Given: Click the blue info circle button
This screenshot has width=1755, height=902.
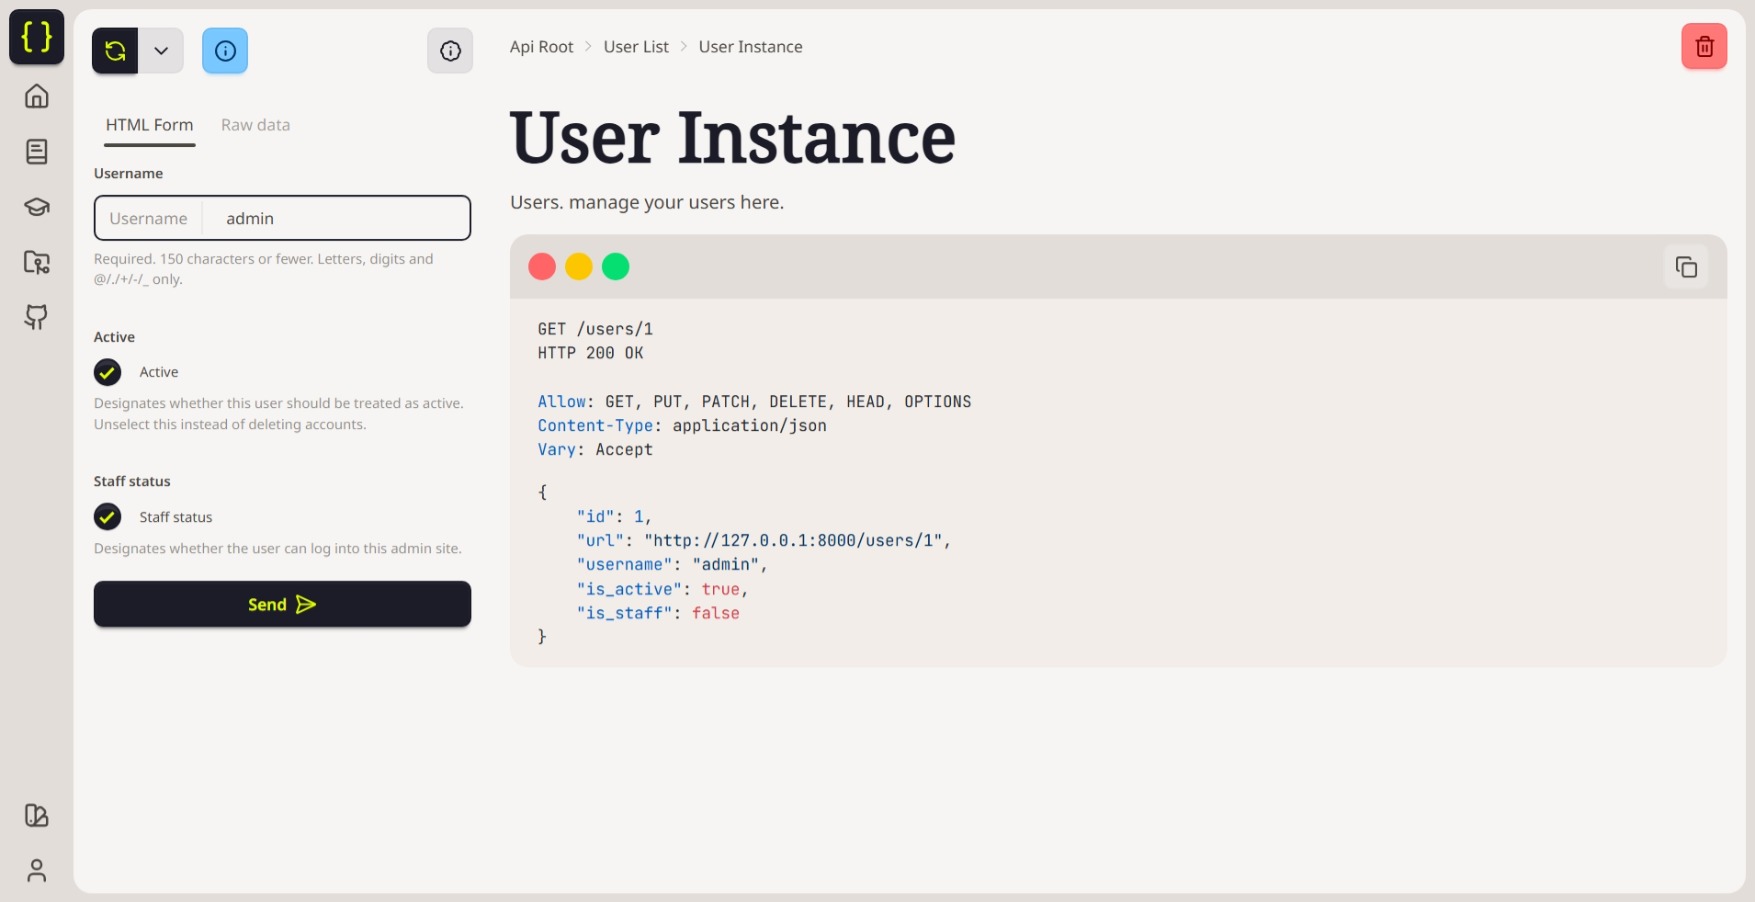Looking at the screenshot, I should [x=225, y=51].
